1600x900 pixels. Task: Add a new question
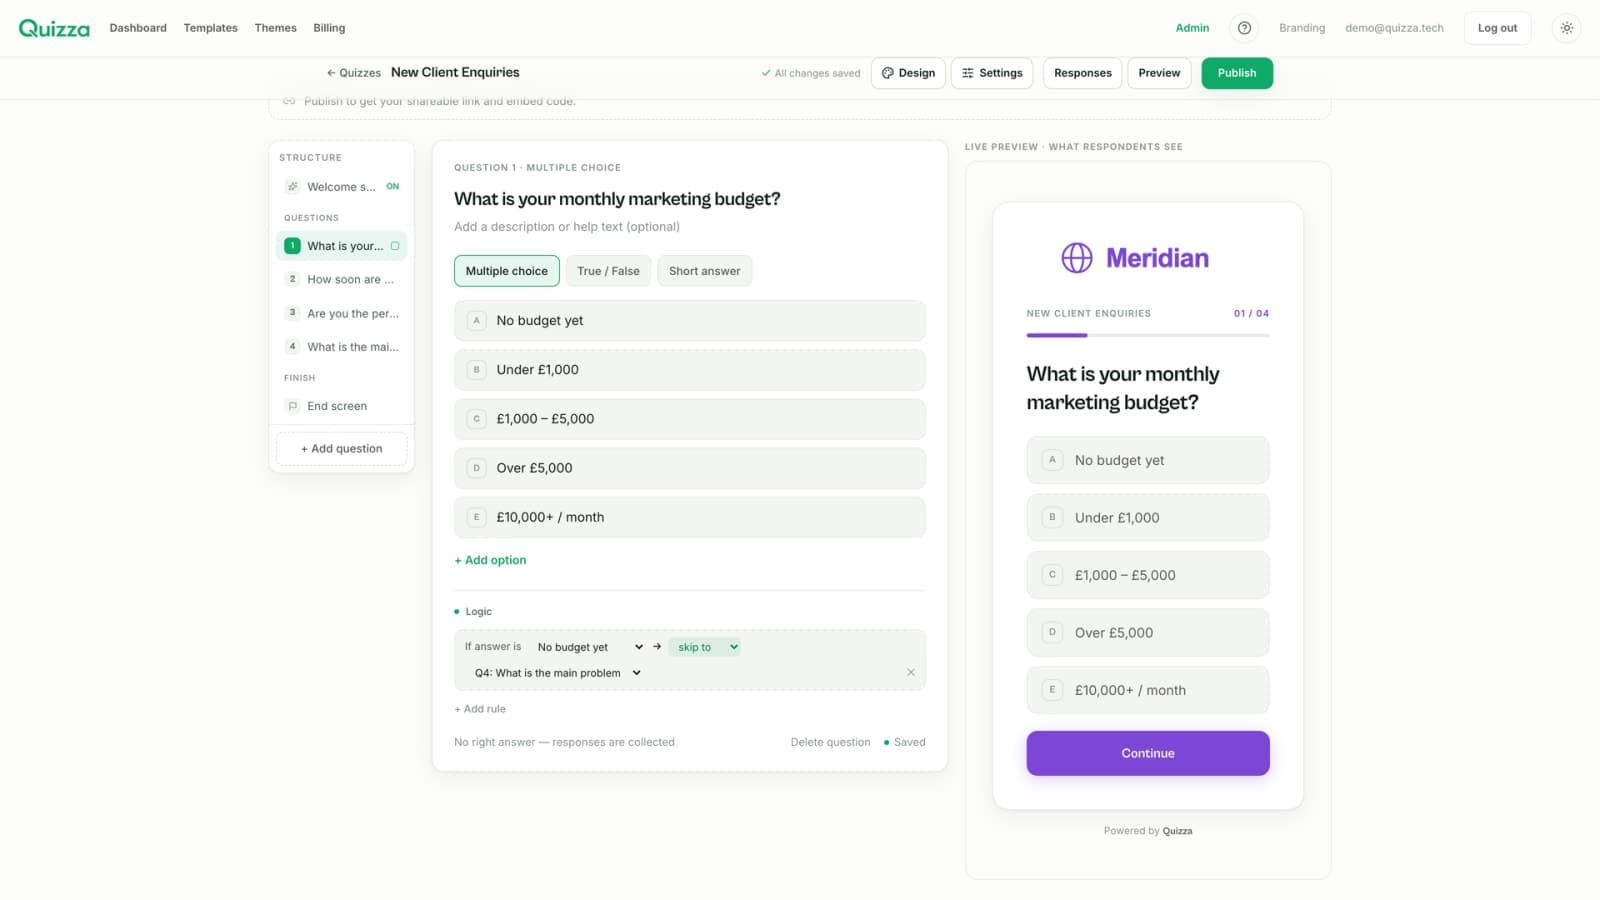pos(342,449)
